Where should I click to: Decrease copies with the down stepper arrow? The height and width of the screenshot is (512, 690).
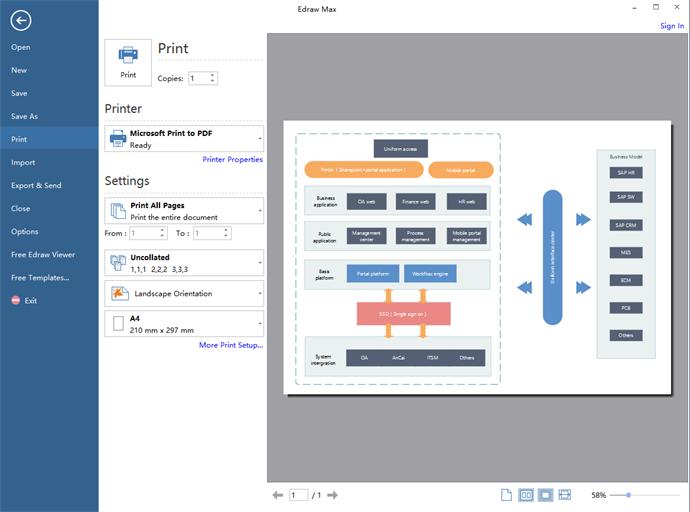click(x=213, y=81)
